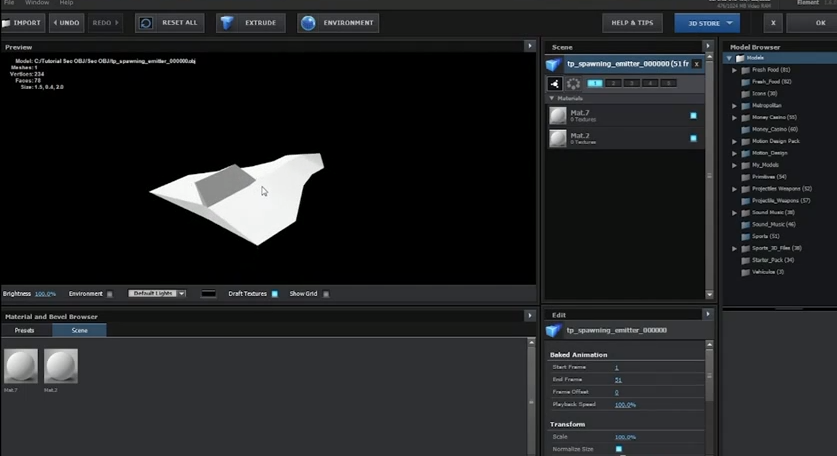Image resolution: width=837 pixels, height=456 pixels.
Task: Select Mat.2 sphere icon in Scene materials
Action: (558, 138)
